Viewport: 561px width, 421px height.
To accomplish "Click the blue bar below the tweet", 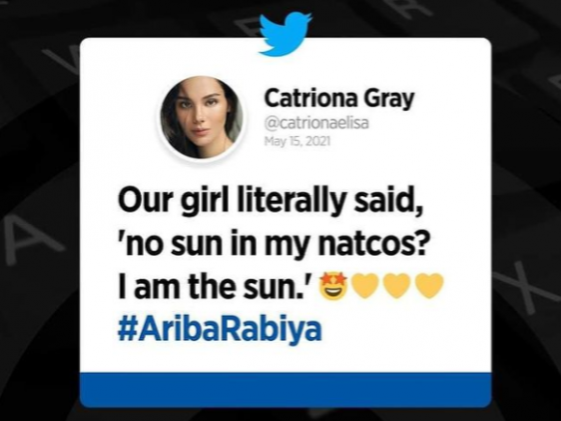I will (285, 389).
